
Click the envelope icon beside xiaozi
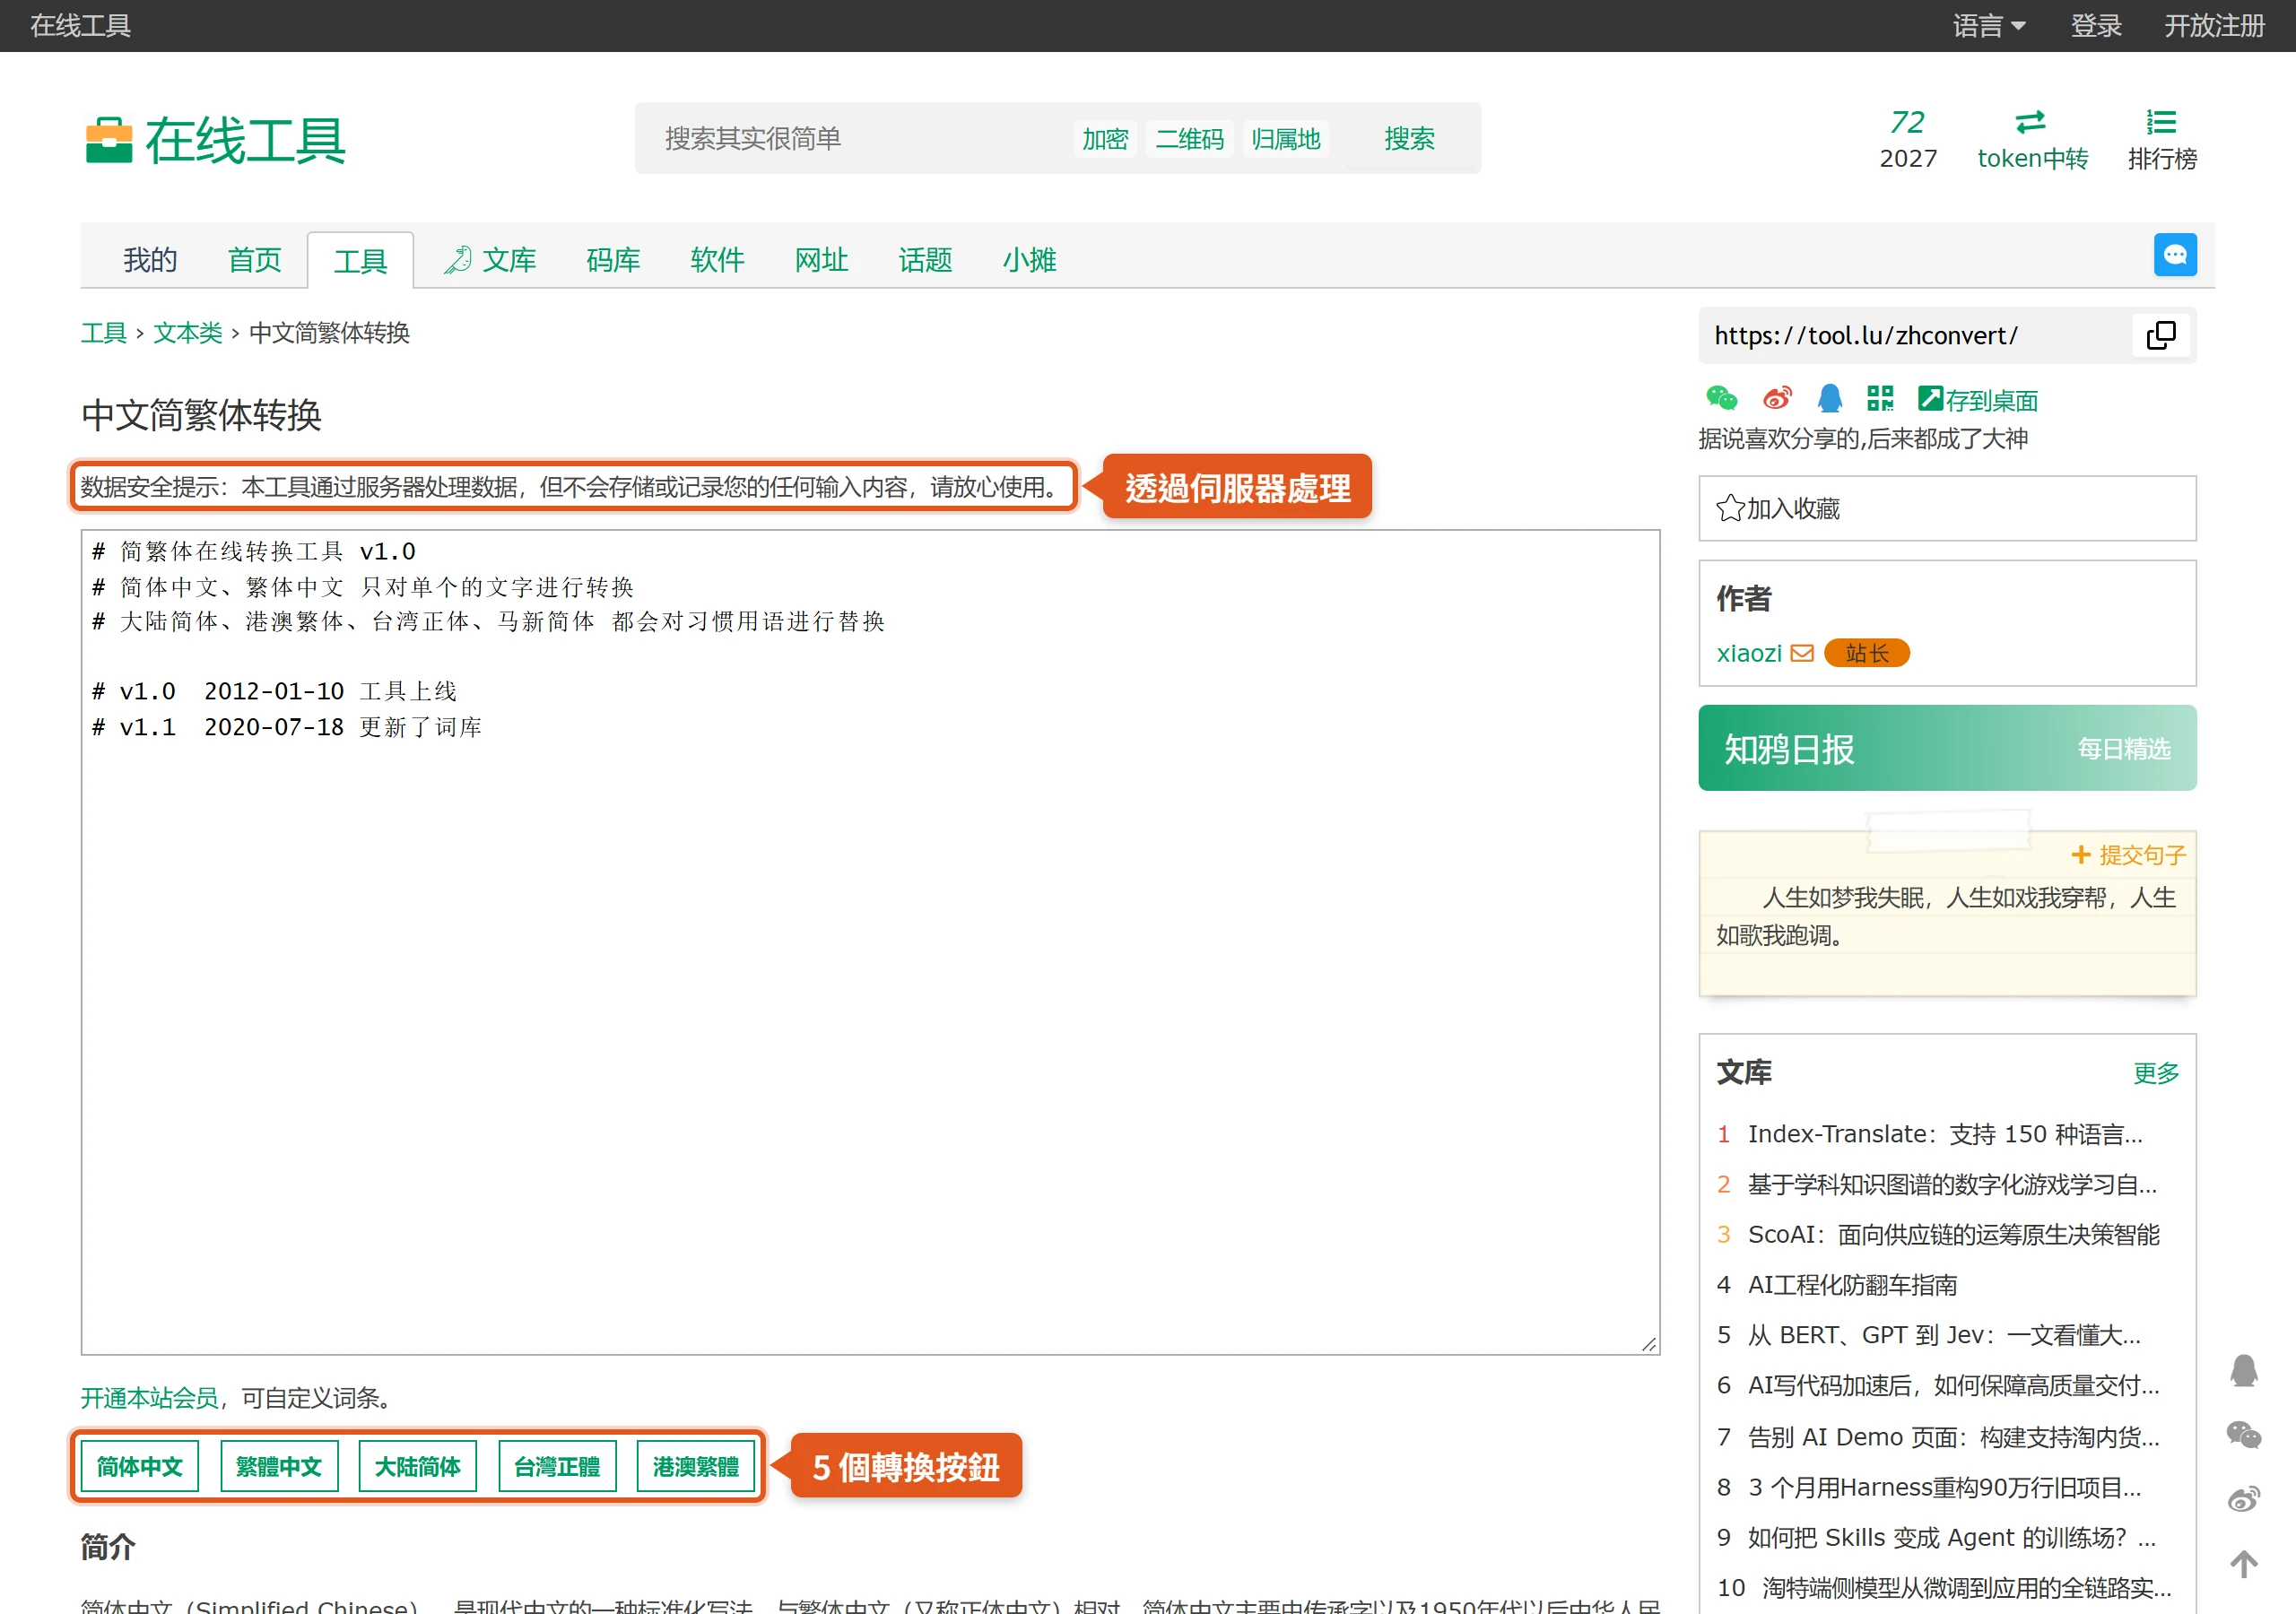(1801, 653)
